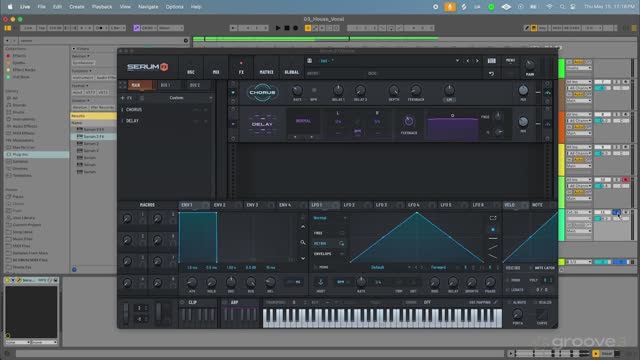This screenshot has width=640, height=360.
Task: Click the PORTA knob
Action: point(518,314)
